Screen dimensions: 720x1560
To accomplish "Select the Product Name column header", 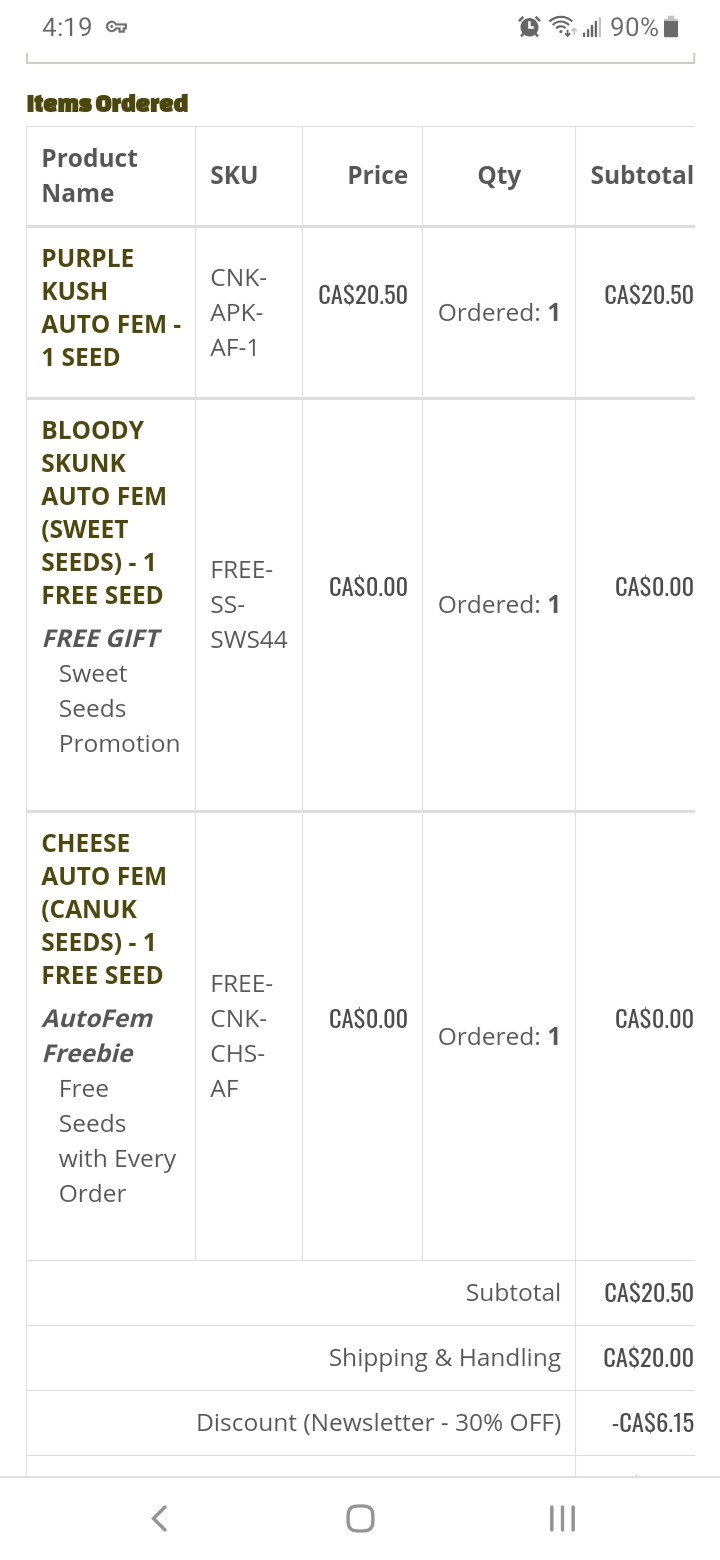I will tap(90, 175).
